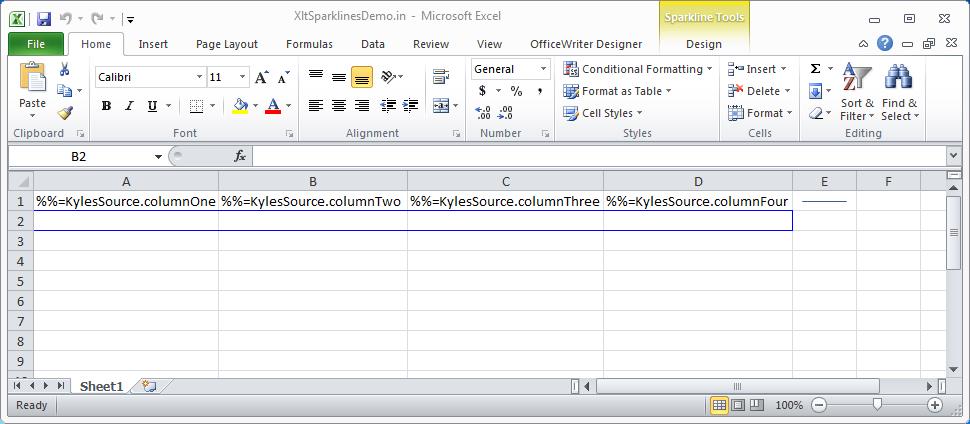
Task: Click the Cut scissors icon
Action: click(x=65, y=69)
